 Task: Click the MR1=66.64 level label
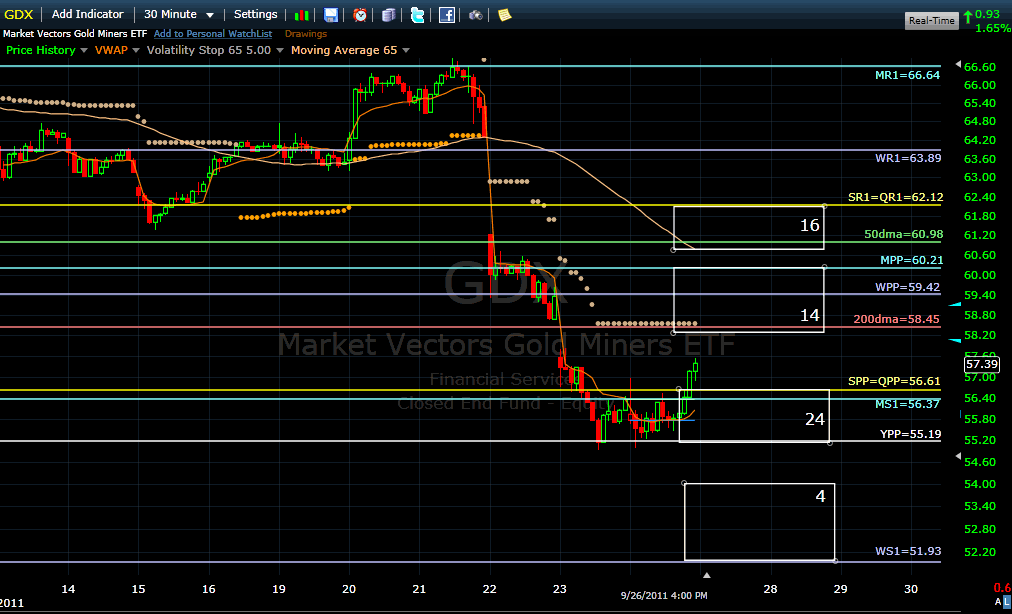pos(907,75)
